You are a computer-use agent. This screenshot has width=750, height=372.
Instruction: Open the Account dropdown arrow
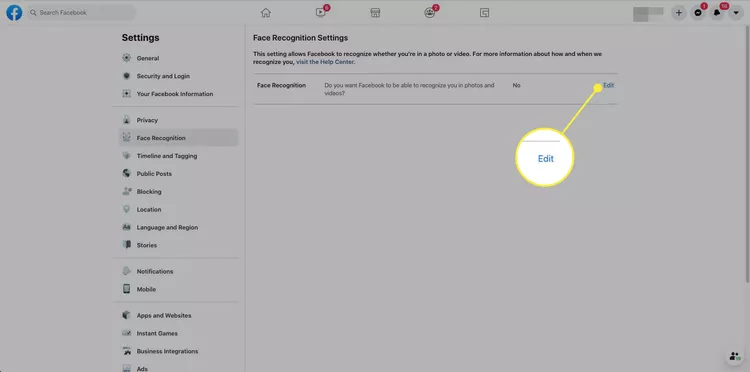pyautogui.click(x=736, y=13)
